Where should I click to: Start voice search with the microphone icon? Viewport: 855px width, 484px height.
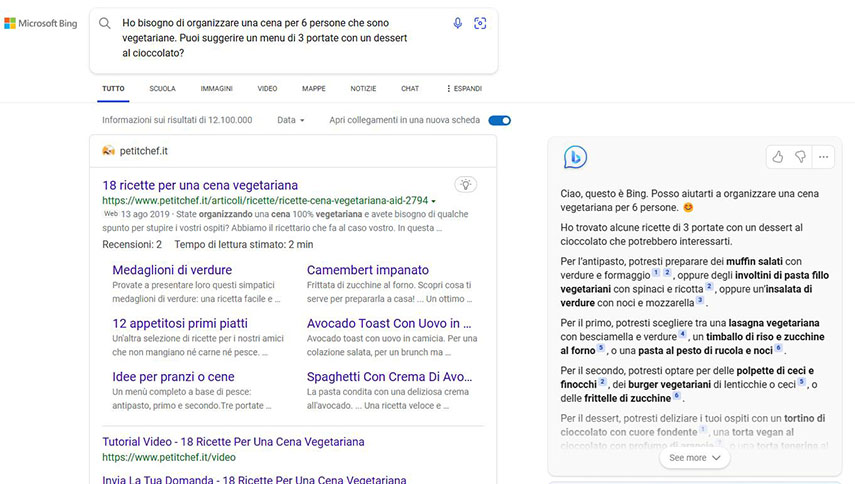click(x=457, y=23)
